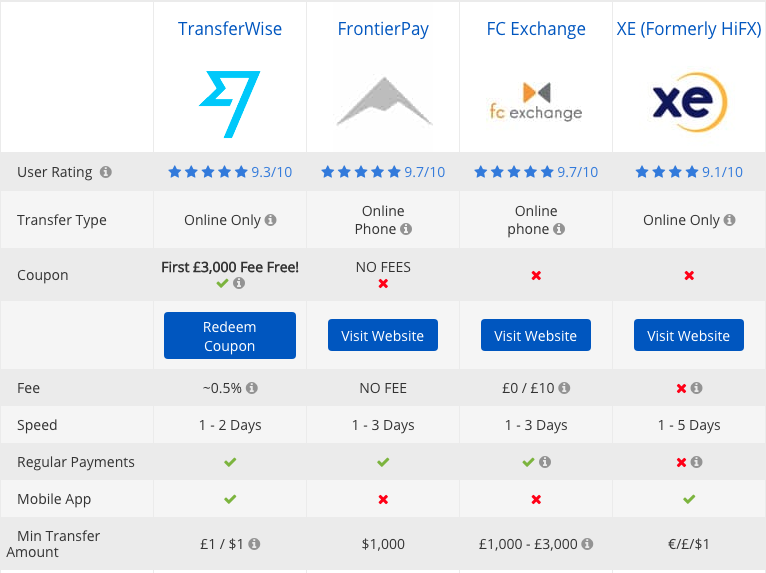Image resolution: width=766 pixels, height=573 pixels.
Task: Open the FC Exchange title link
Action: click(536, 29)
